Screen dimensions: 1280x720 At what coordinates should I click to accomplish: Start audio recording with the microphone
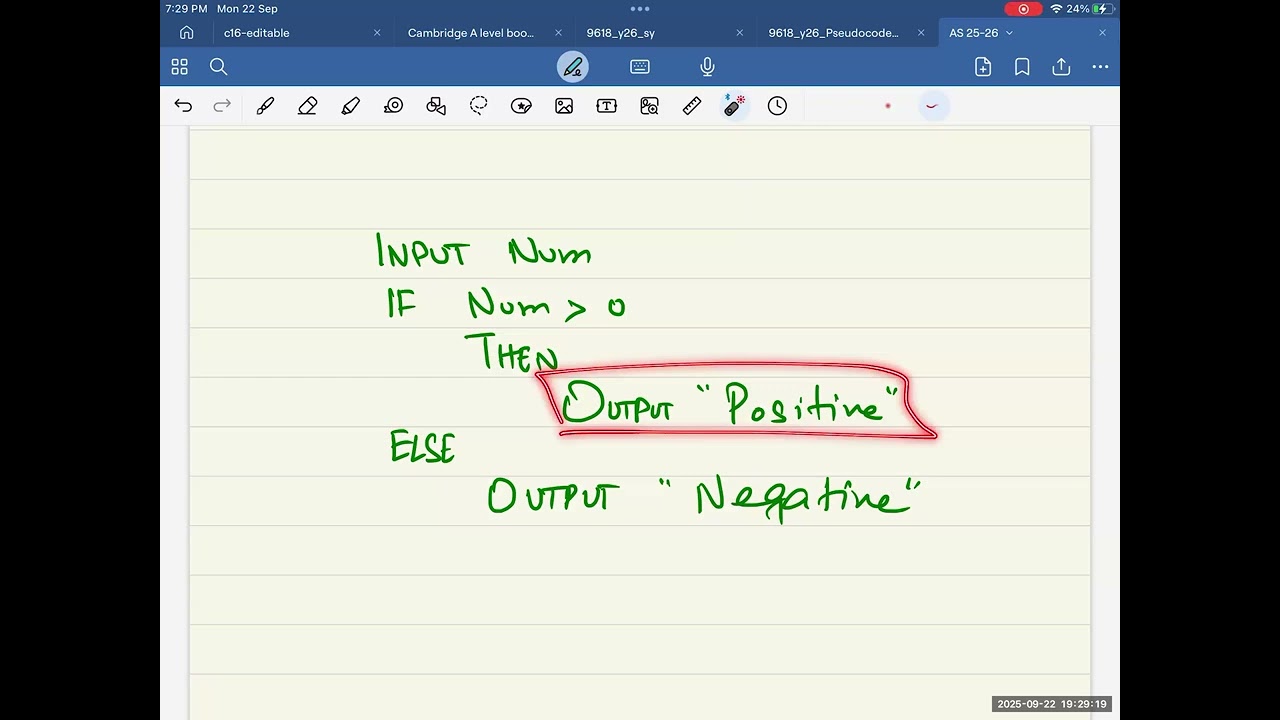point(707,67)
